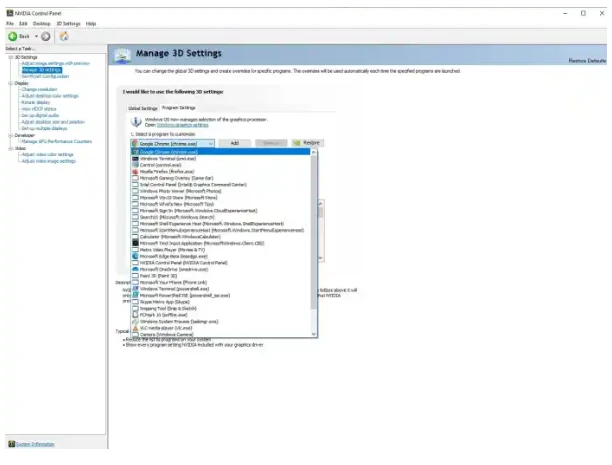Select Adjust video color settings
Viewport: 612px width, 465px height.
point(48,154)
